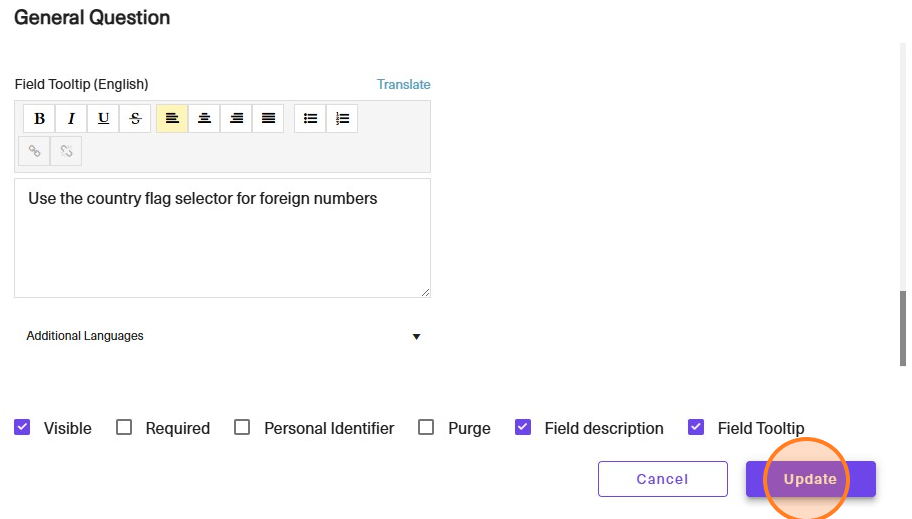The image size is (912, 519).
Task: Apply underline formatting to text
Action: pos(103,119)
